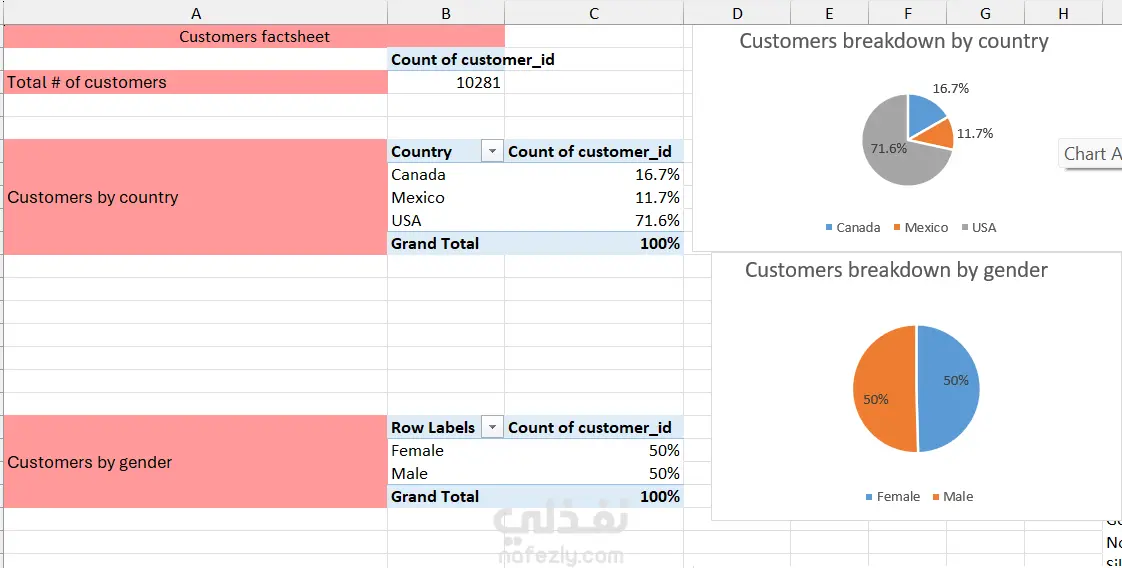The height and width of the screenshot is (568, 1122).
Task: Select the blue Female pie slice
Action: tap(948, 388)
